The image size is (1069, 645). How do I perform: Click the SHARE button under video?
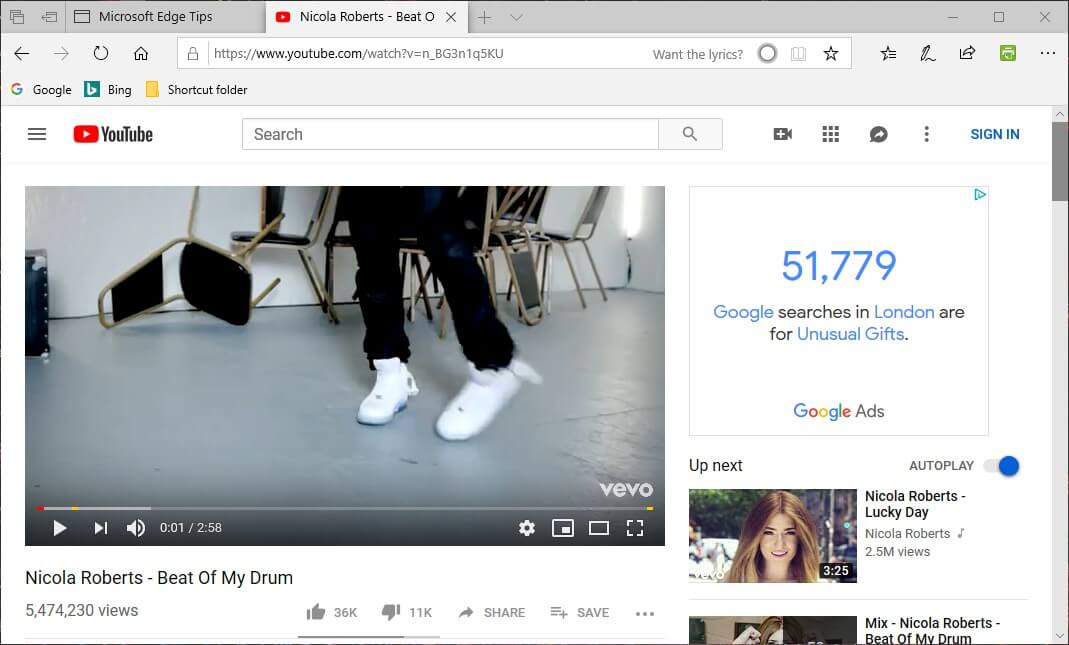[492, 612]
